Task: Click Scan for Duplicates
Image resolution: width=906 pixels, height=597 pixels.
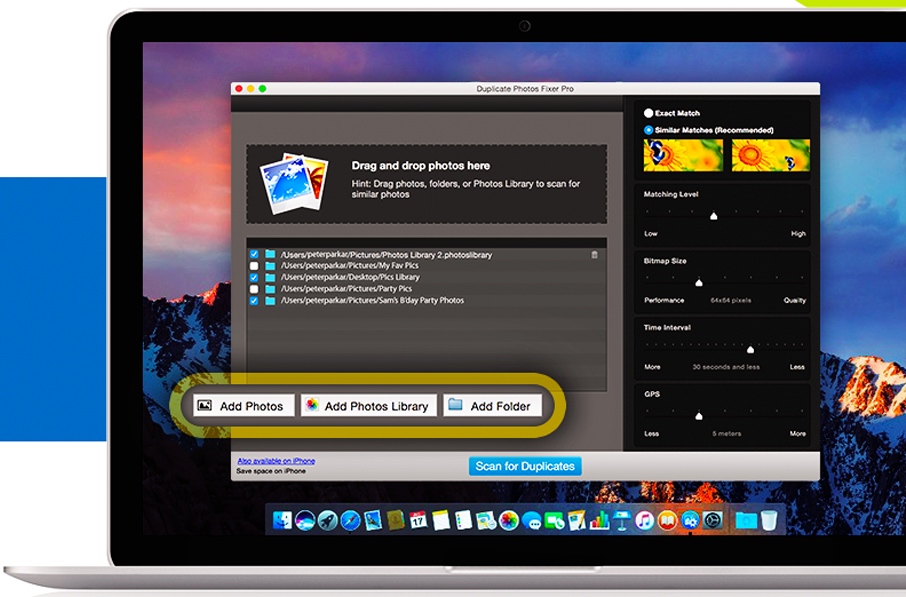Action: (x=526, y=466)
